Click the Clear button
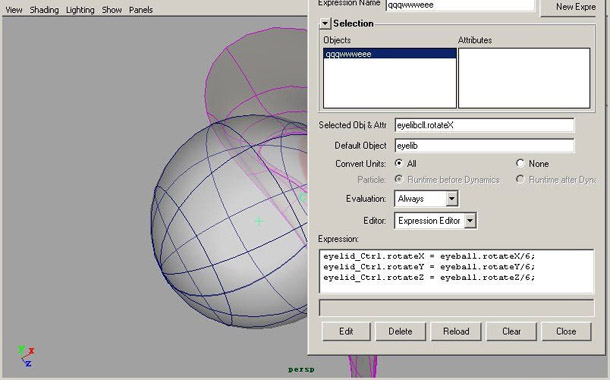 click(x=511, y=331)
